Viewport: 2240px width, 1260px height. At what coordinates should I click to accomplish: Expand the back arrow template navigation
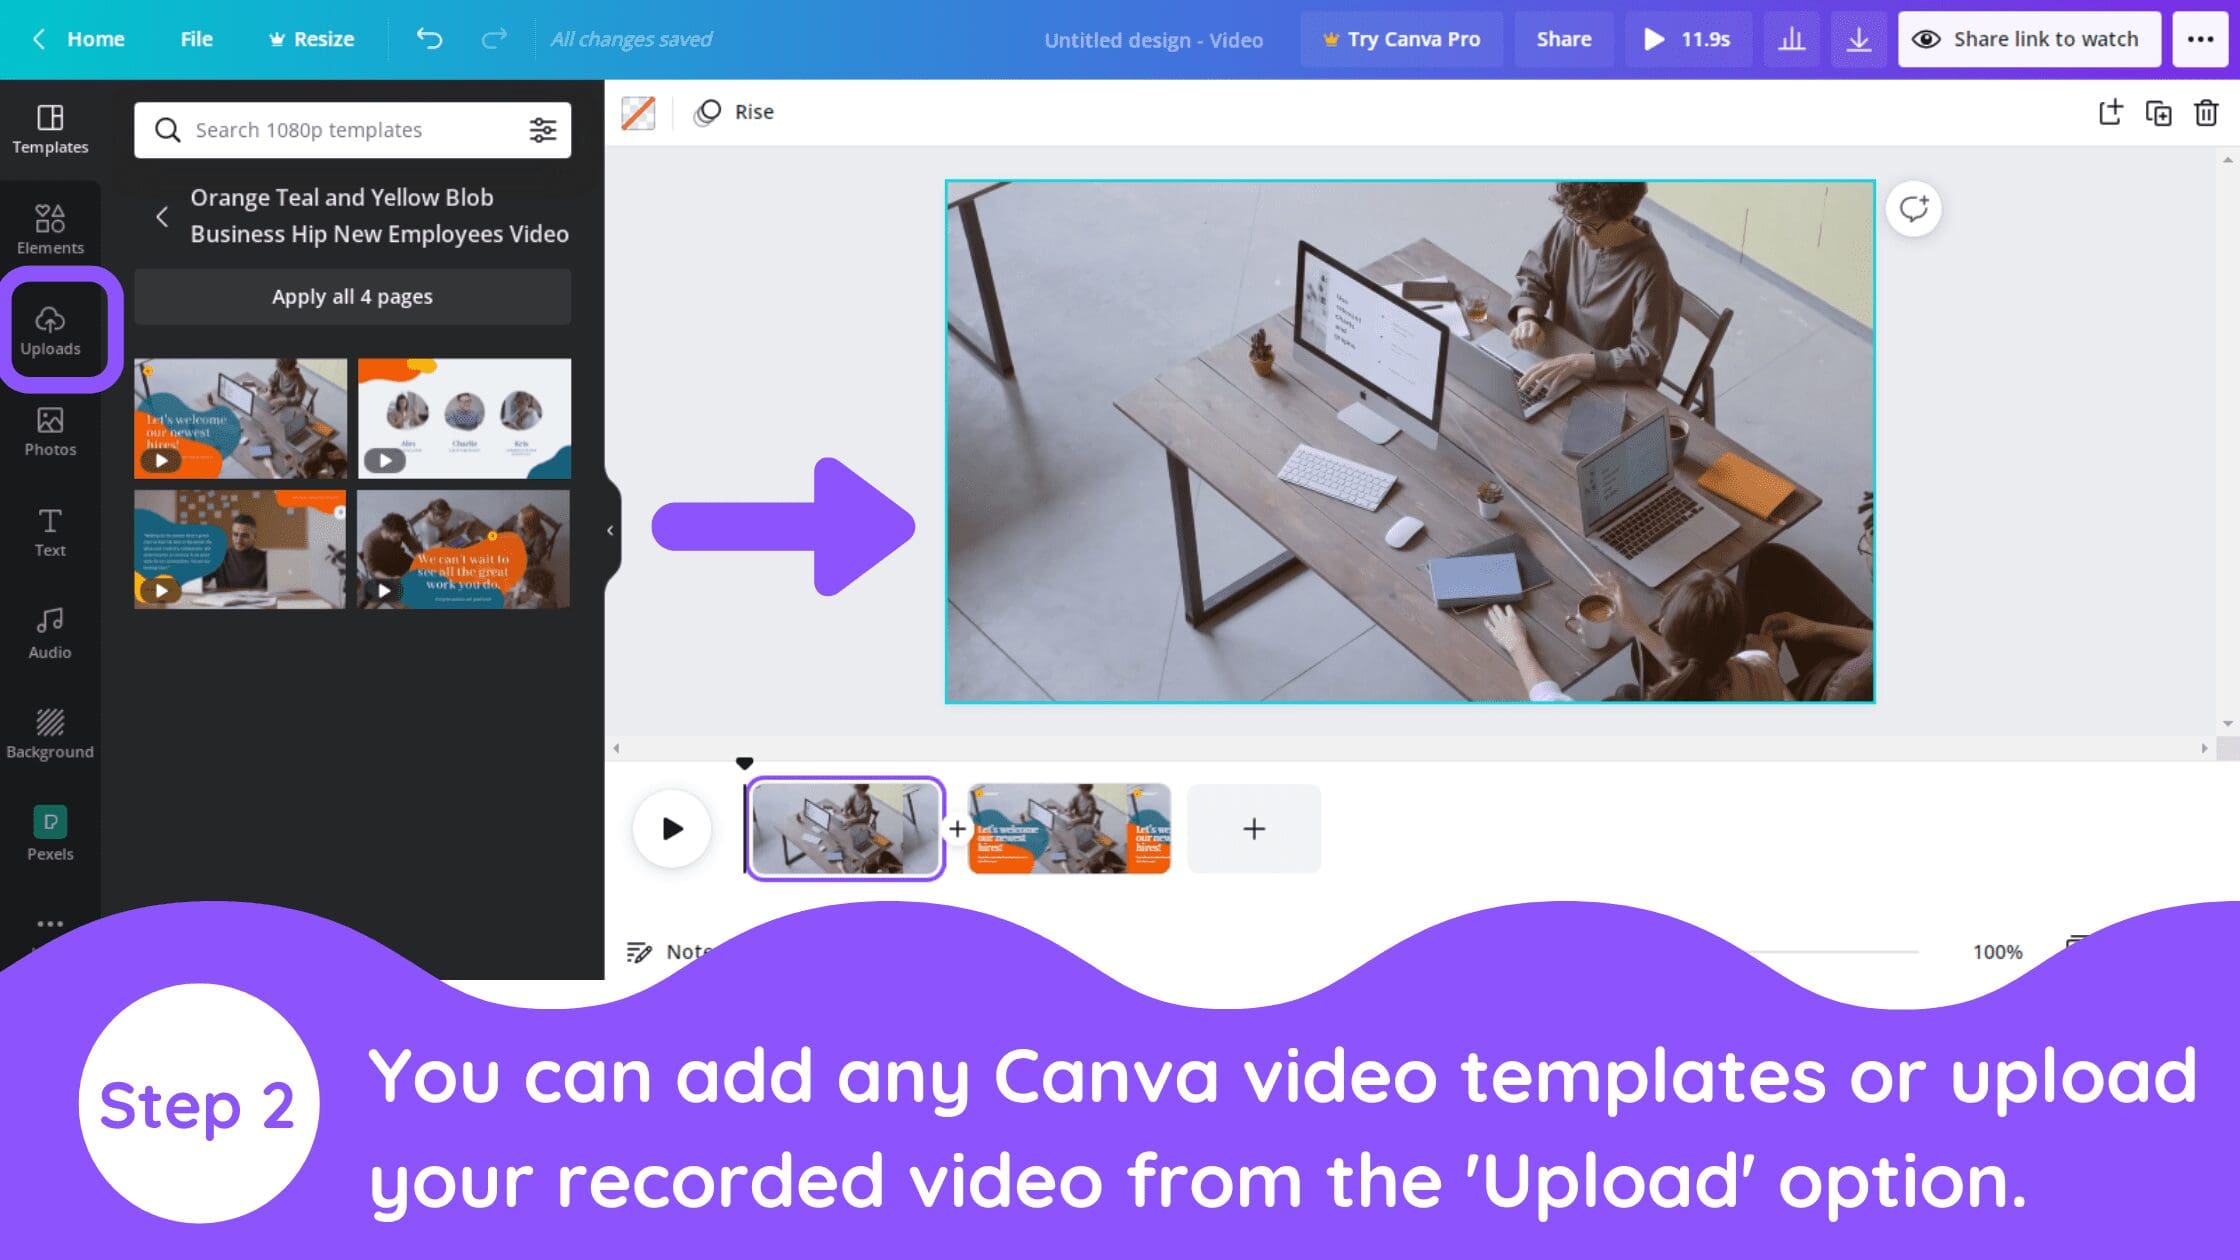[x=165, y=215]
